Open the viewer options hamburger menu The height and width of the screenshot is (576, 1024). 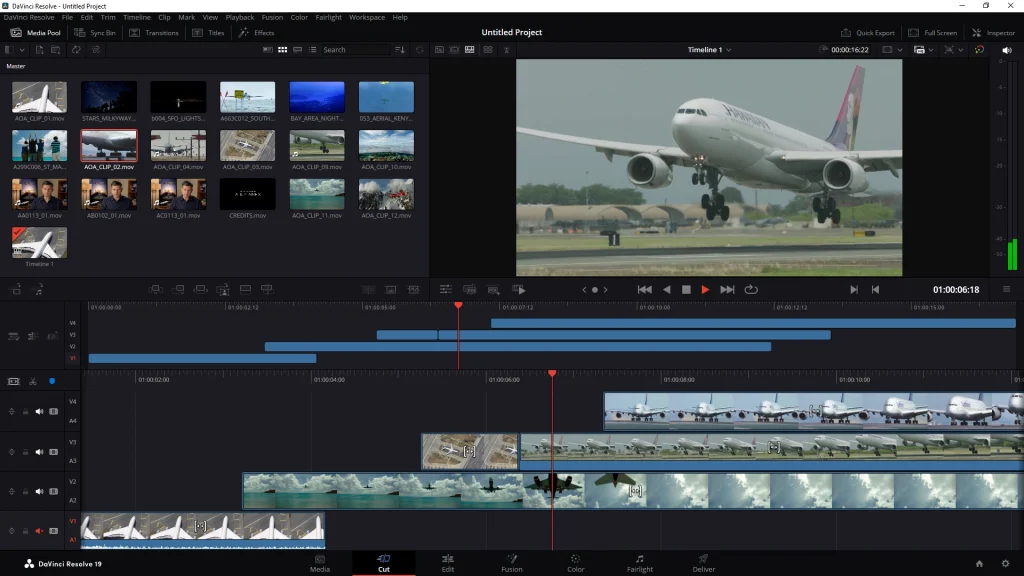pos(1006,289)
